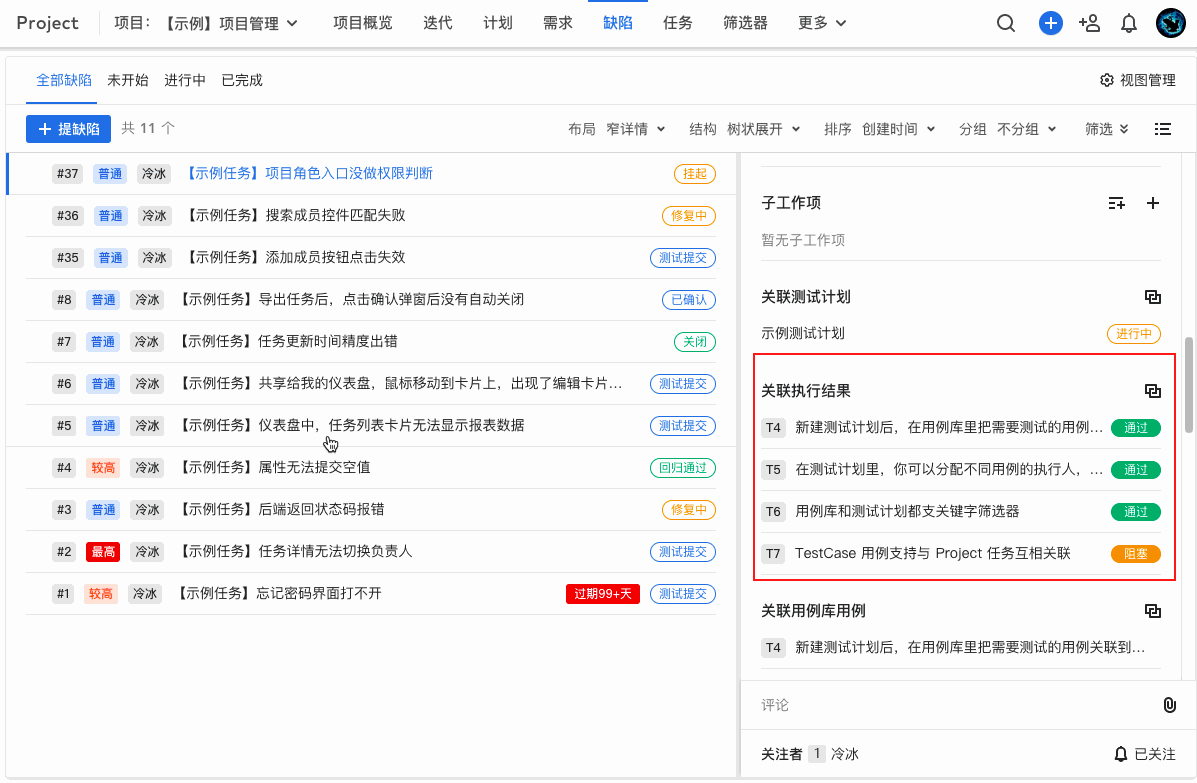Screen dimensions: 1197x783
Task: Go to 迭代 tab
Action: (x=437, y=23)
